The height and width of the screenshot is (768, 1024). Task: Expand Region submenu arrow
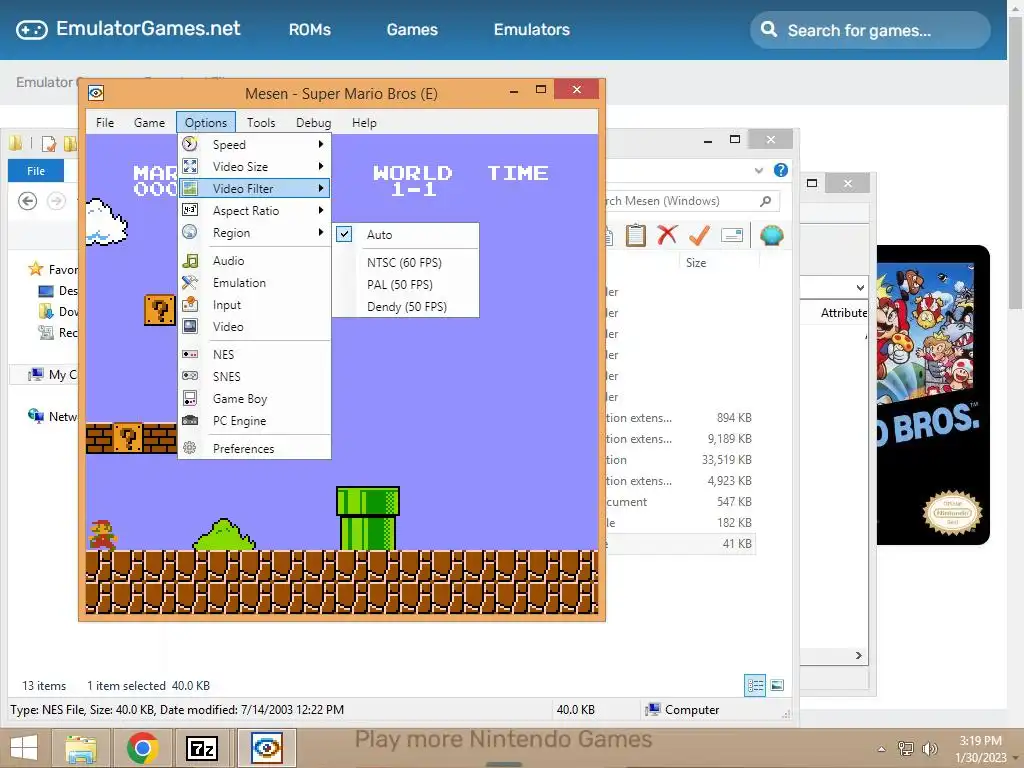tap(321, 232)
